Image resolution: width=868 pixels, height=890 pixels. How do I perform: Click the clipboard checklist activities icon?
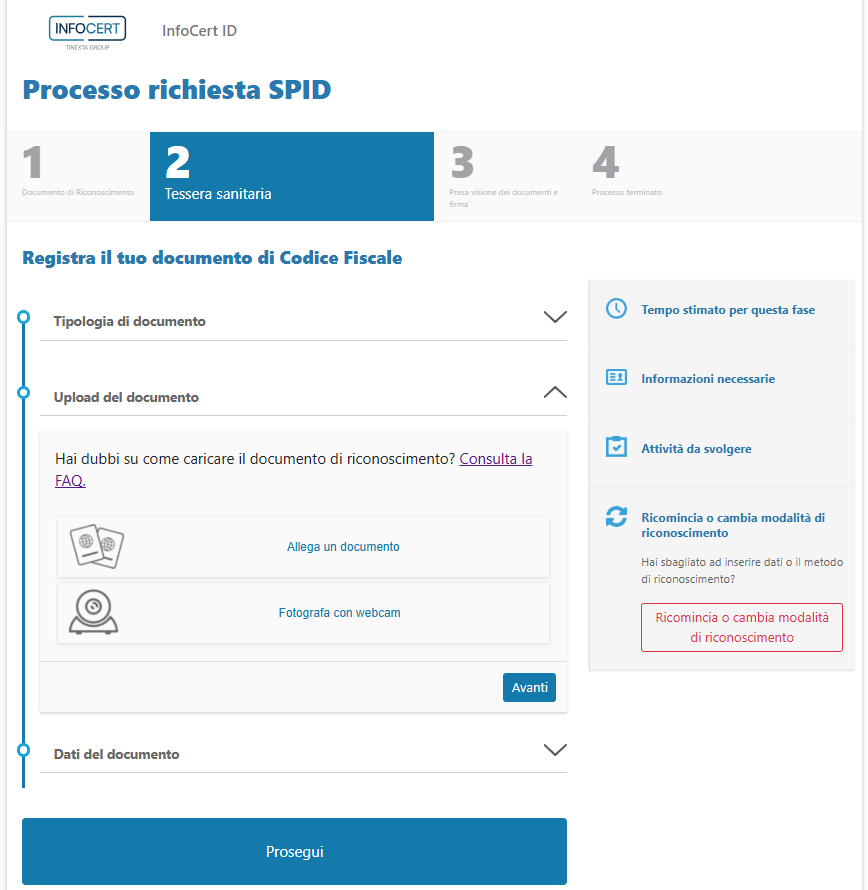[616, 447]
